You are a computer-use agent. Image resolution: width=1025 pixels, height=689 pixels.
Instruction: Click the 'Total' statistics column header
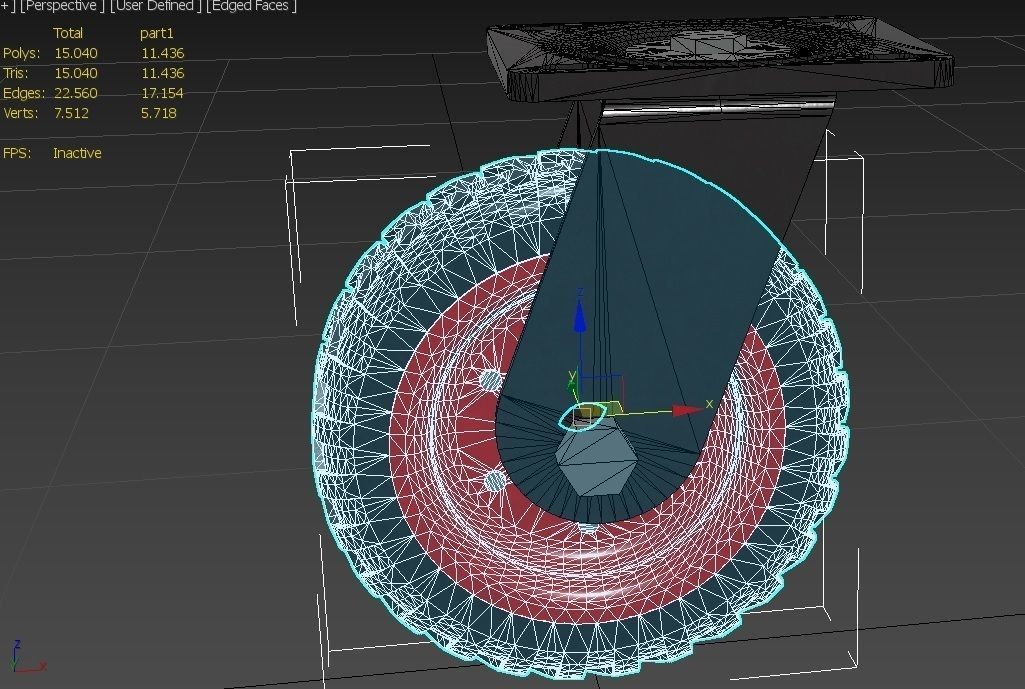[x=68, y=33]
